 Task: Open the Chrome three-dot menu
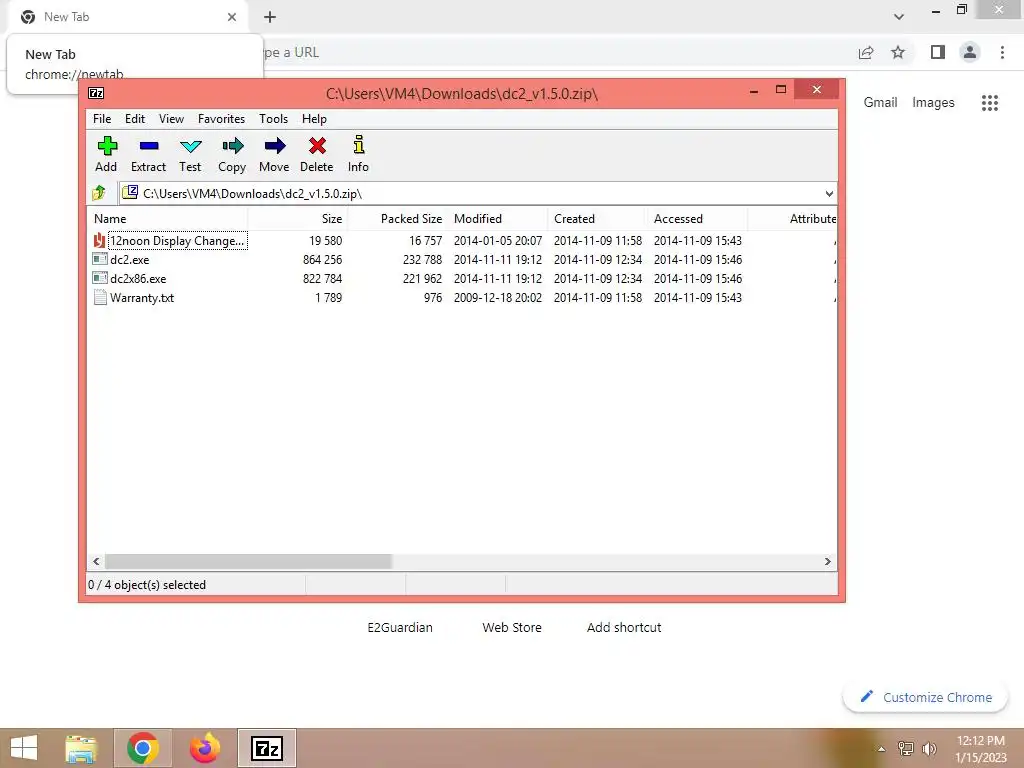point(1002,52)
